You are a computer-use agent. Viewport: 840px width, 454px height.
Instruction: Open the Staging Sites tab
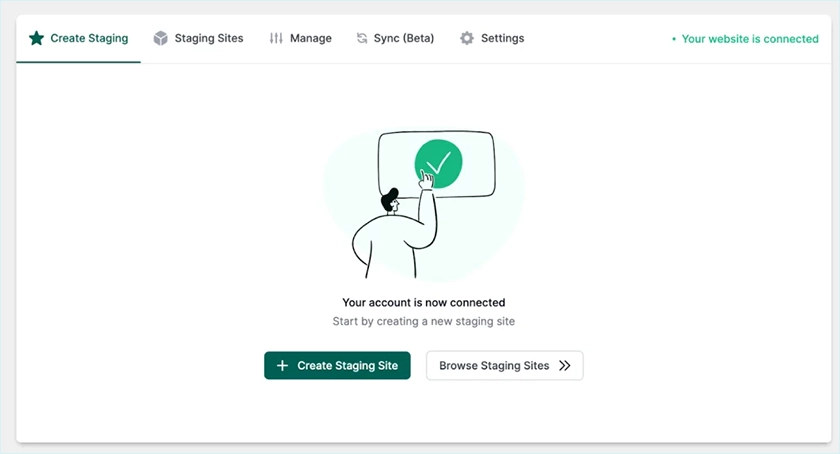209,39
